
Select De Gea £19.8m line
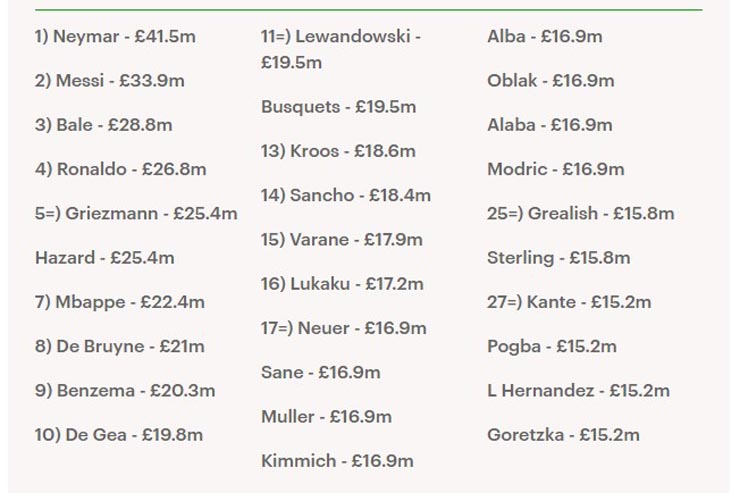[x=118, y=434]
